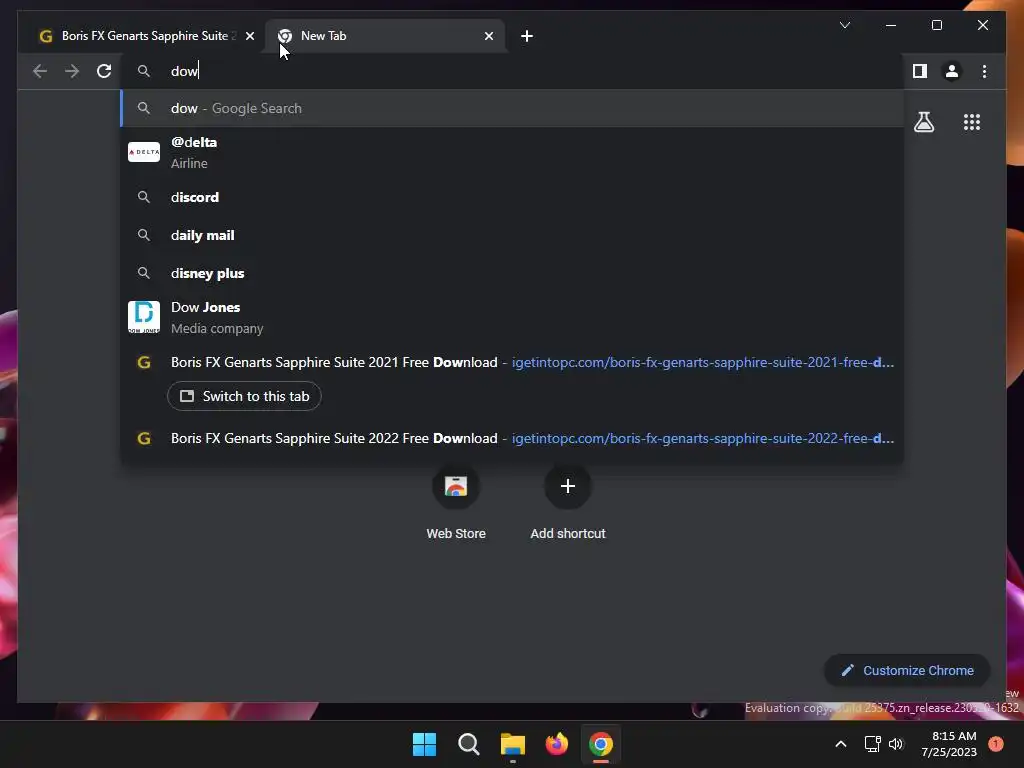Open the tab search chevron

pos(844,25)
